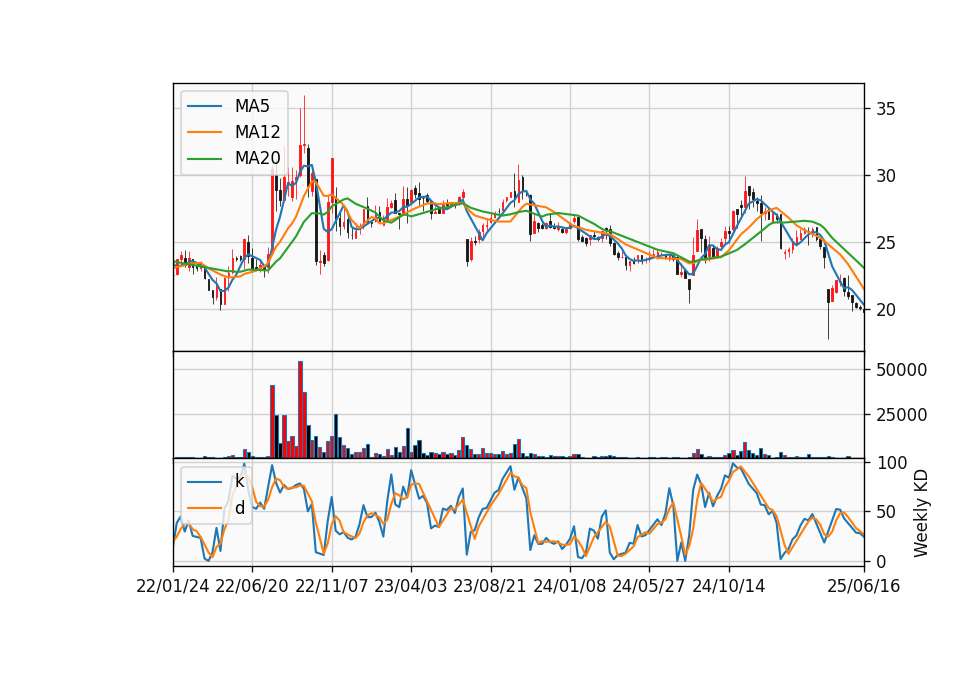Click the KD axis value 100
960x690 pixels.
[892, 463]
